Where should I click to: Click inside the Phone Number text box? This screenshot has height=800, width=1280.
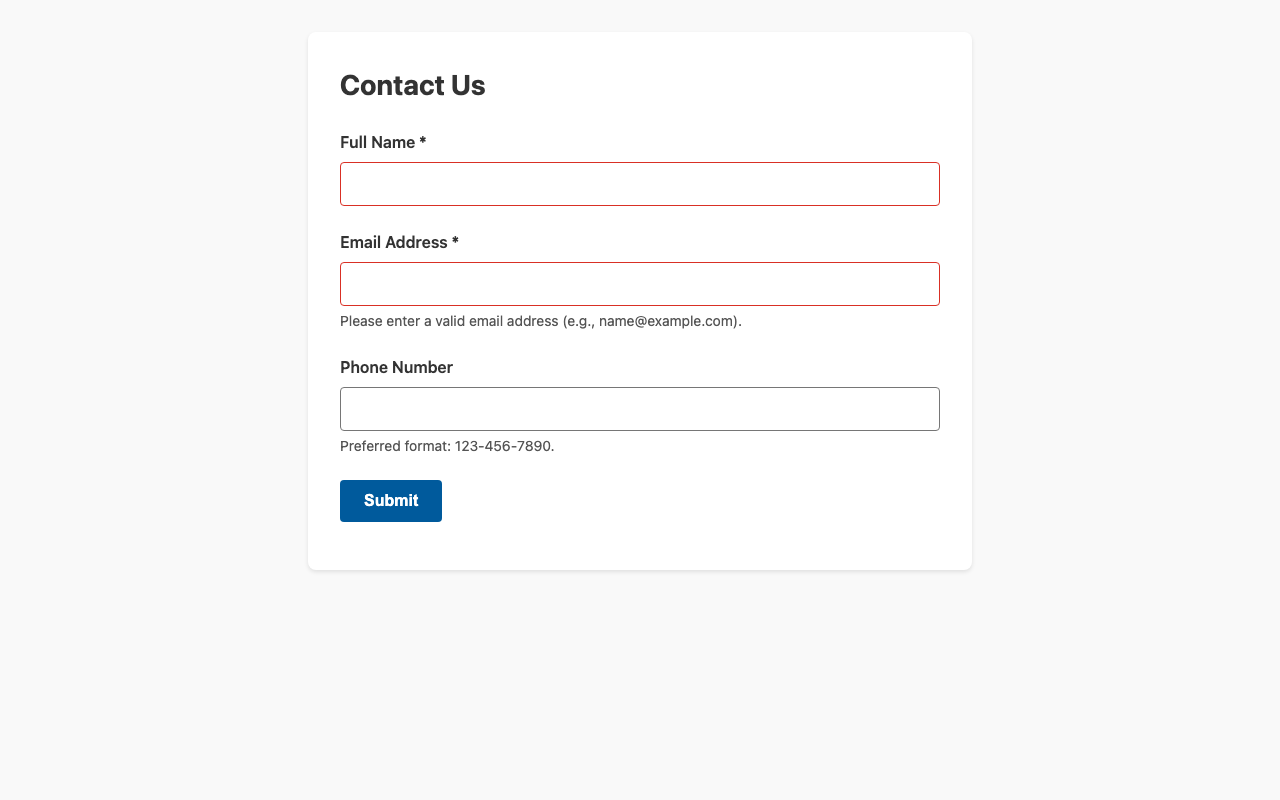tap(640, 409)
